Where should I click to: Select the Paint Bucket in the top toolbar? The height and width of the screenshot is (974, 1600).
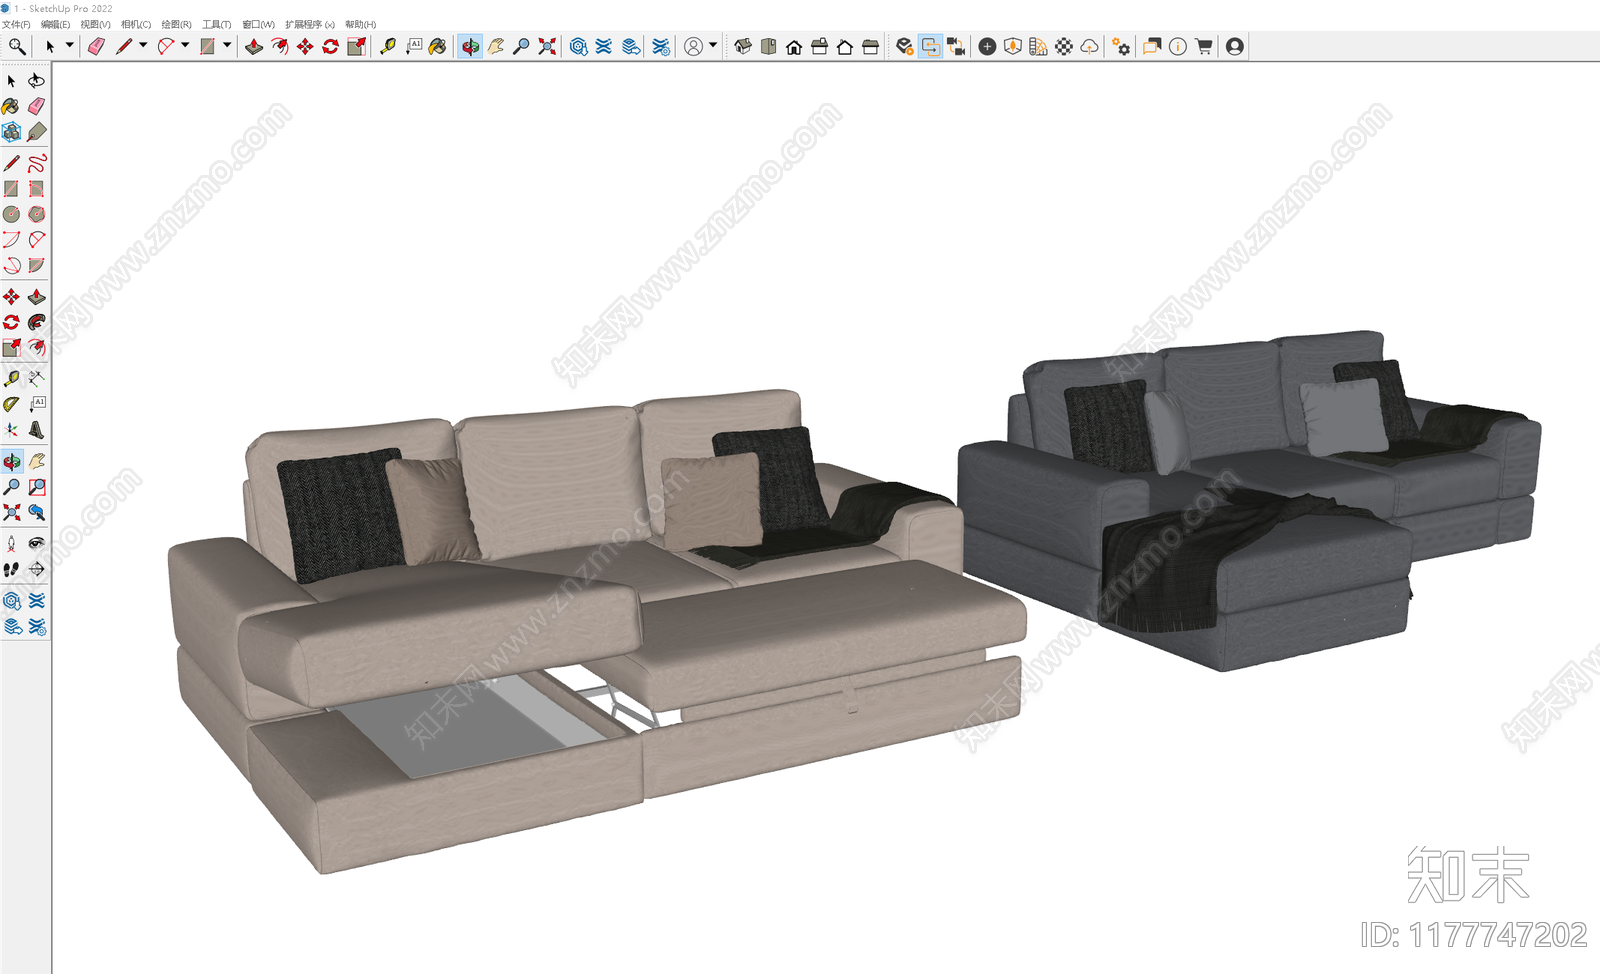tap(438, 46)
